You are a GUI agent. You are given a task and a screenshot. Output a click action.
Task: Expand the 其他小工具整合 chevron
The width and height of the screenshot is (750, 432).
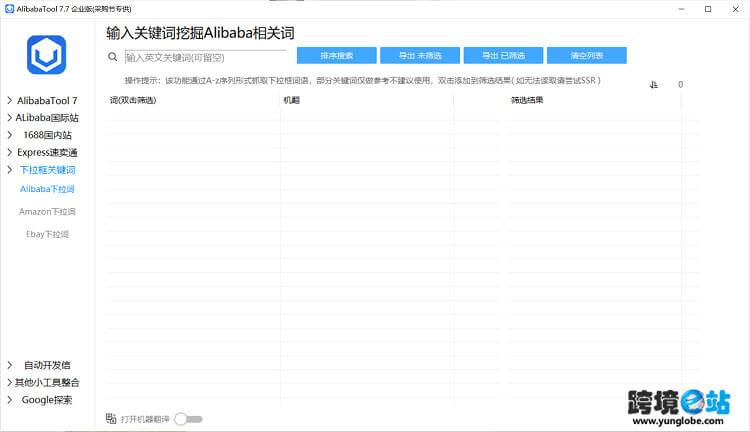[x=10, y=382]
